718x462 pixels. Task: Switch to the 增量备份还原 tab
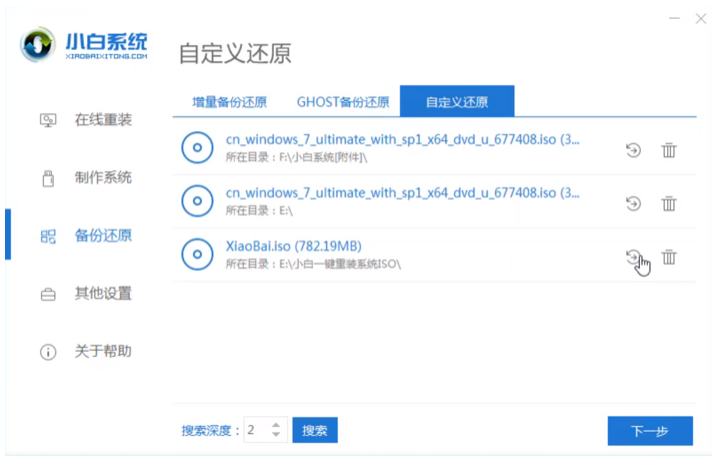(229, 102)
